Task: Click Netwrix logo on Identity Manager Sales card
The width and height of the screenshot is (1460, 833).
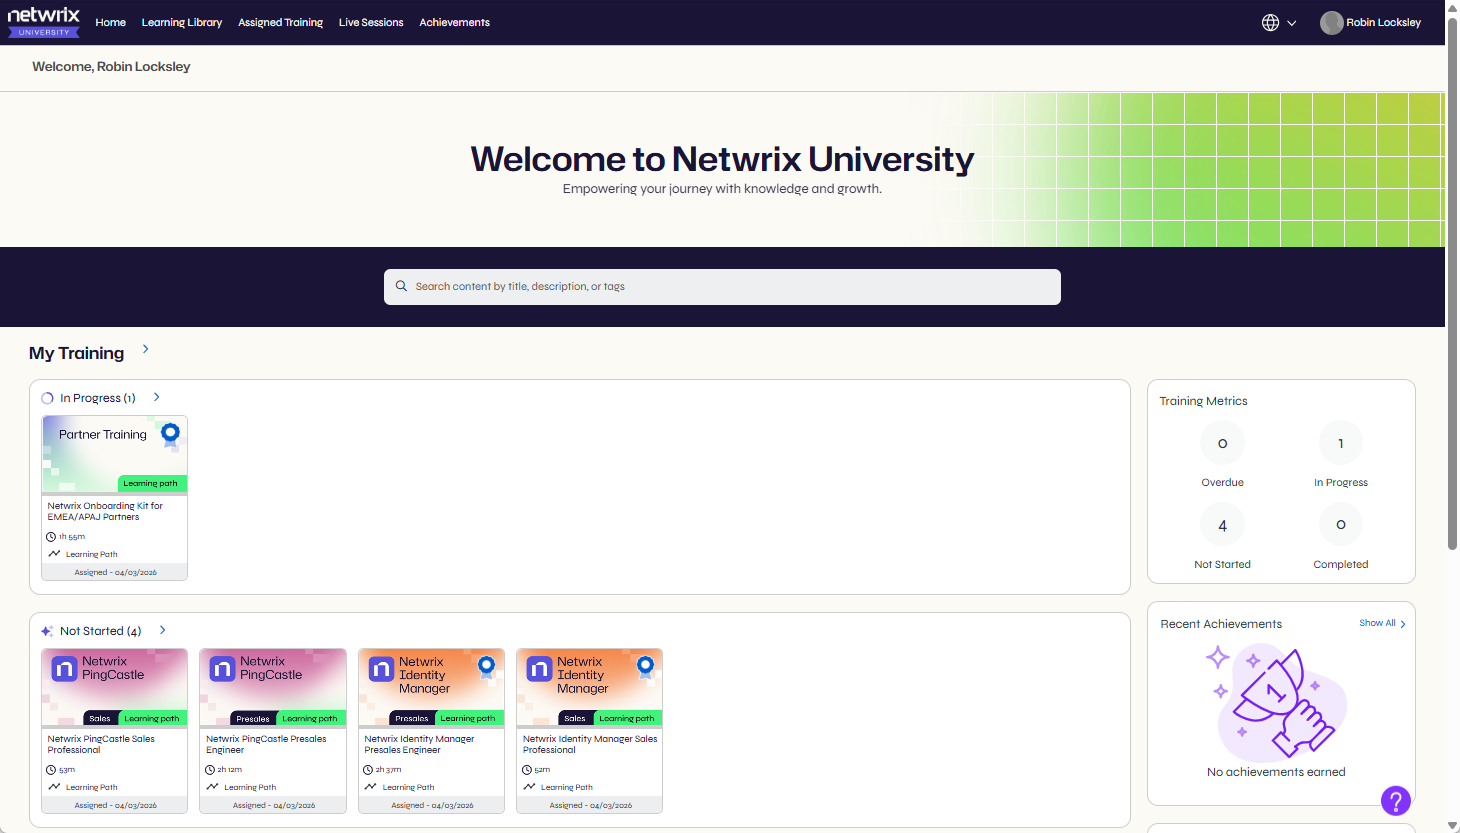Action: (539, 669)
